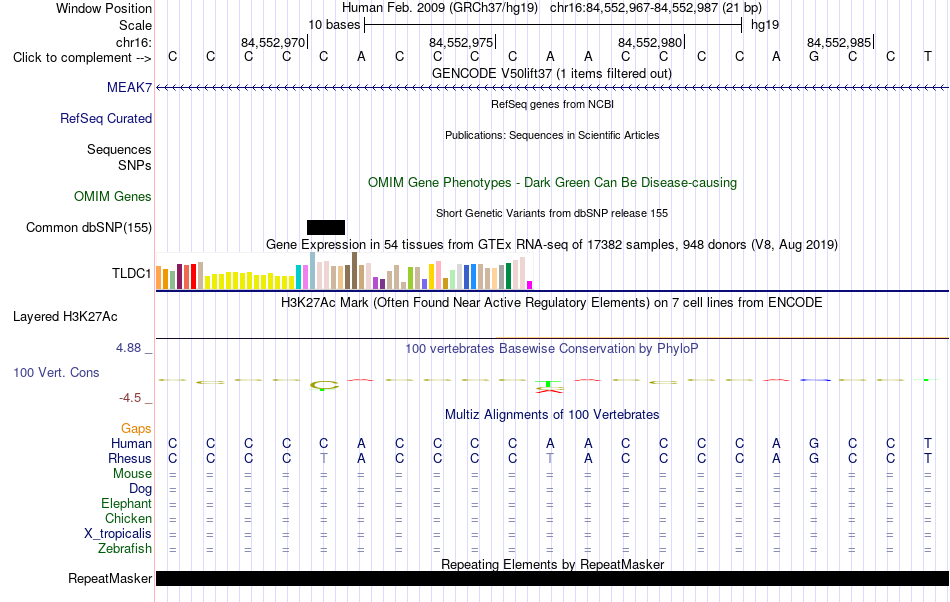Select the dark green GTEx expression bar
Screen dimensions: 950x602
(x=508, y=276)
